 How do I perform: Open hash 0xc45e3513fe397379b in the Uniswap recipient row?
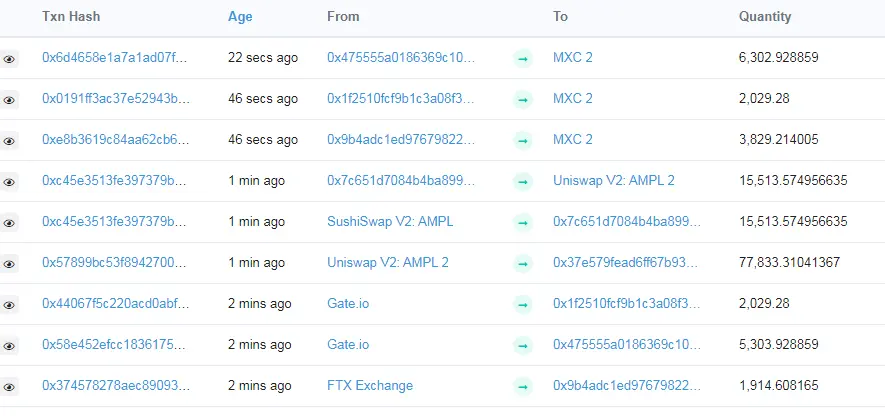coord(114,181)
